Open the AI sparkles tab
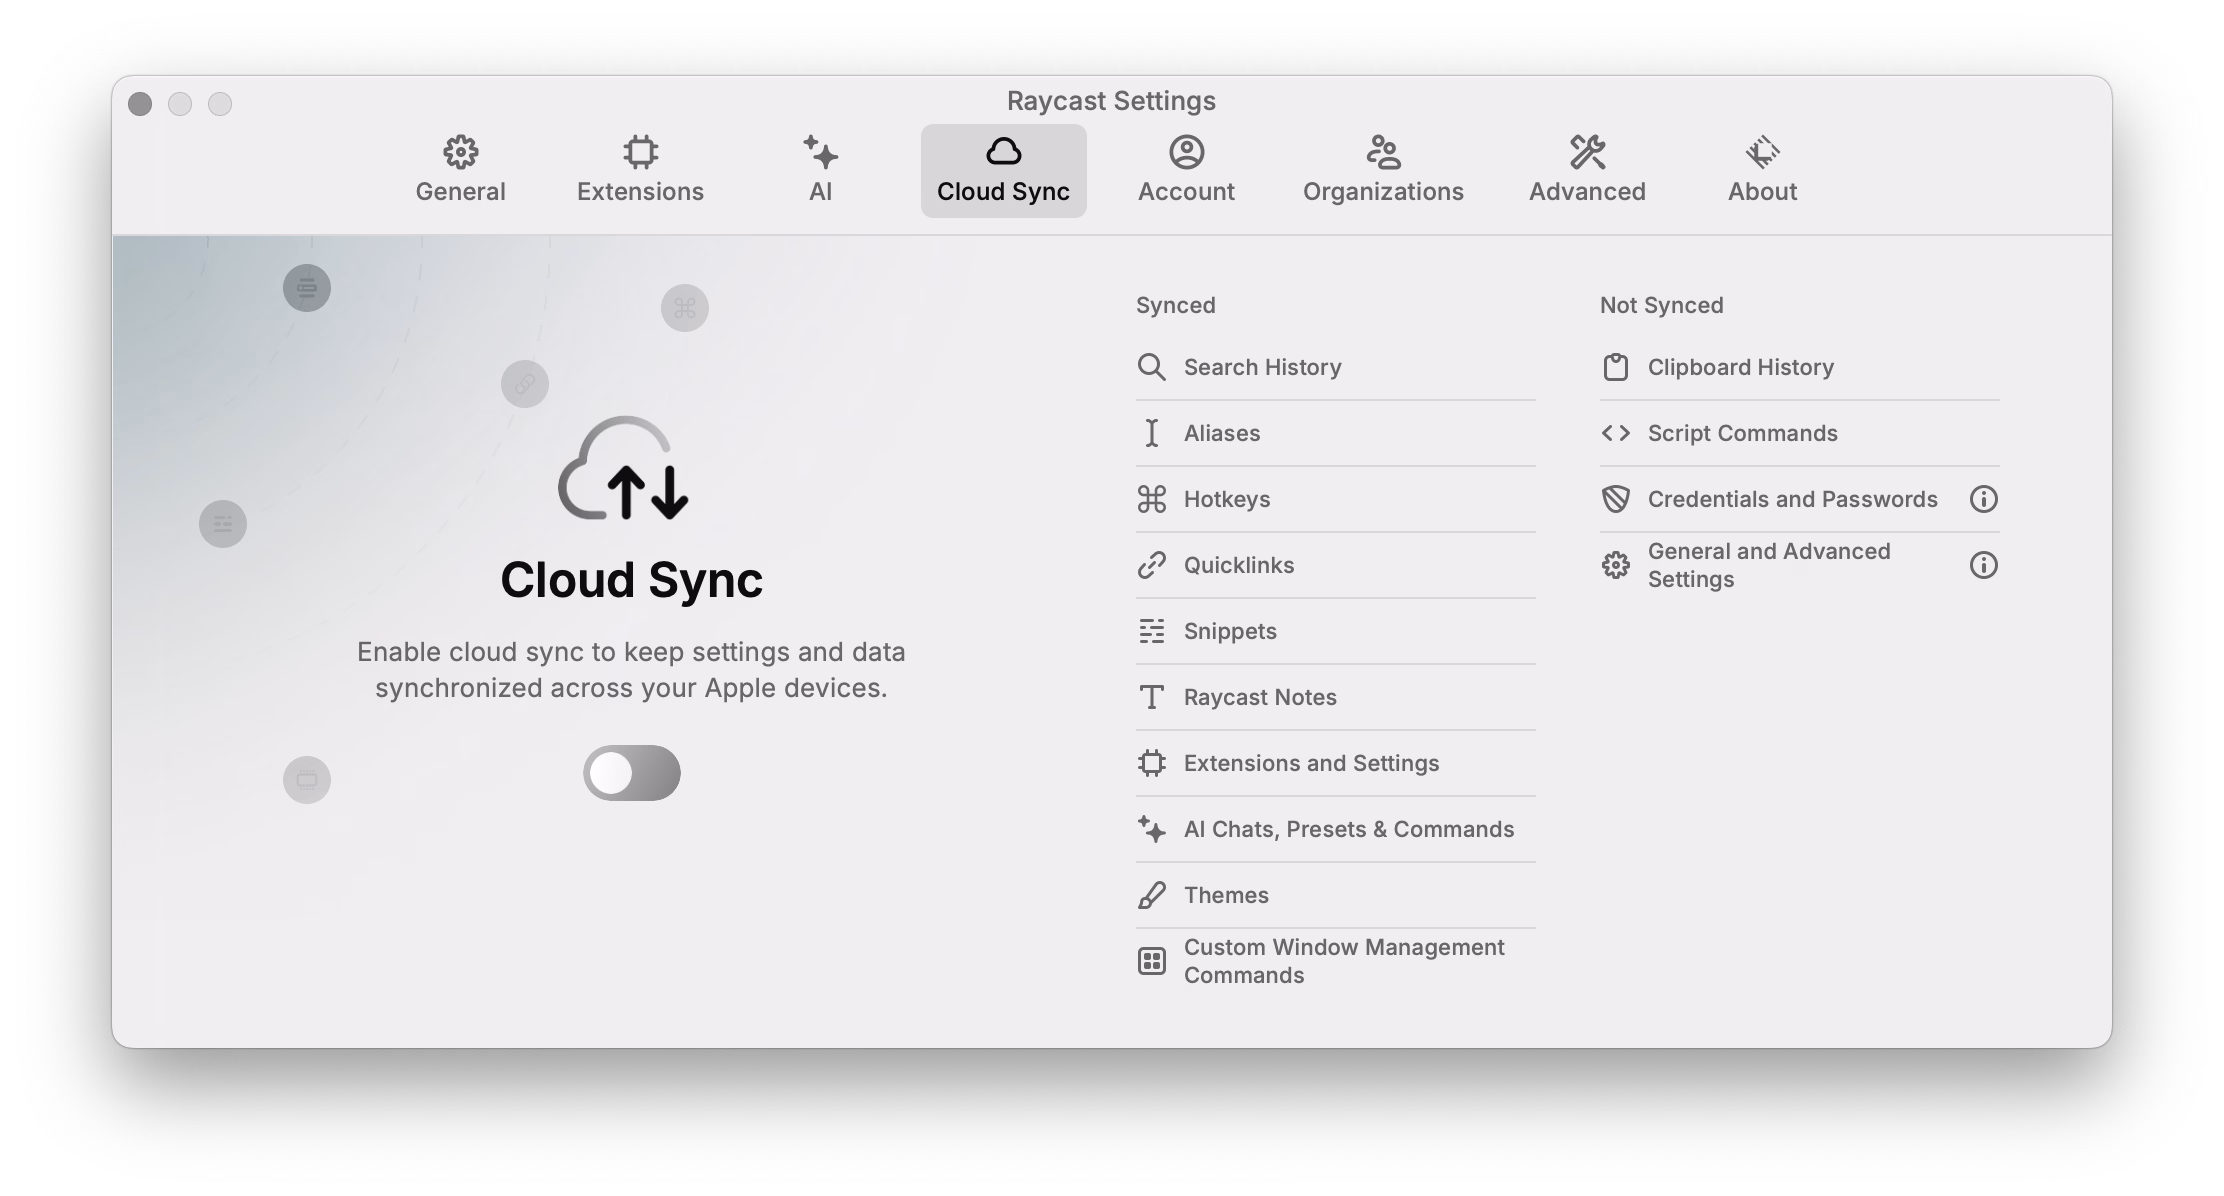Screen dimensions: 2224x1196 (820, 170)
